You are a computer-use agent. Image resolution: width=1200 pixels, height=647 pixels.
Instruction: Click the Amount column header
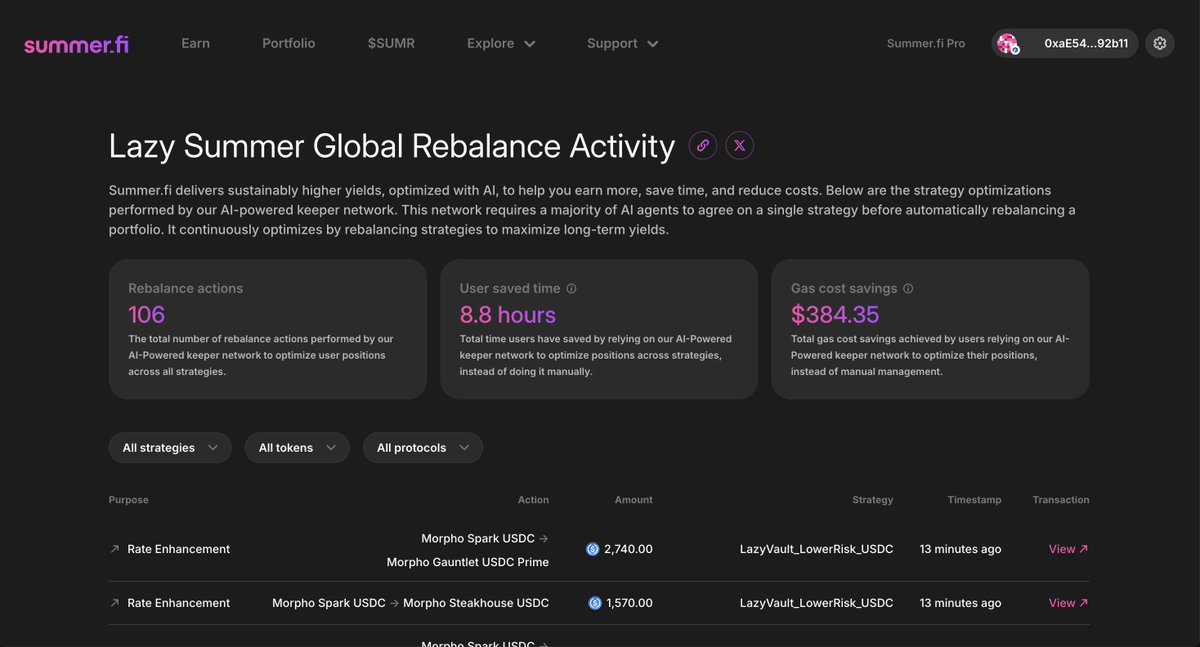634,500
